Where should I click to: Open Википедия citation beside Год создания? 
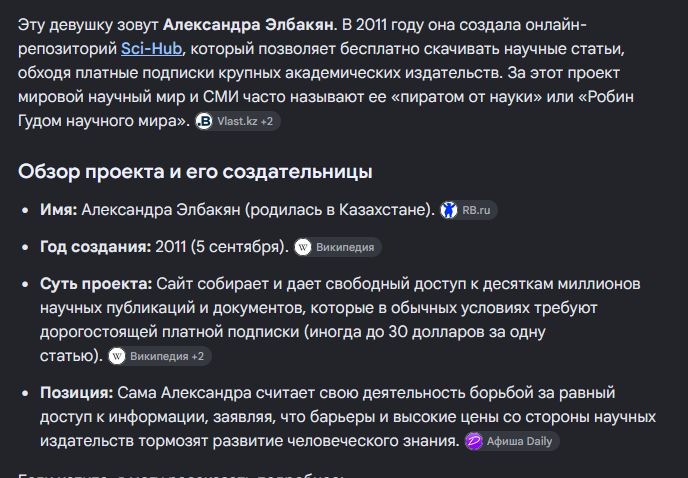[337, 247]
